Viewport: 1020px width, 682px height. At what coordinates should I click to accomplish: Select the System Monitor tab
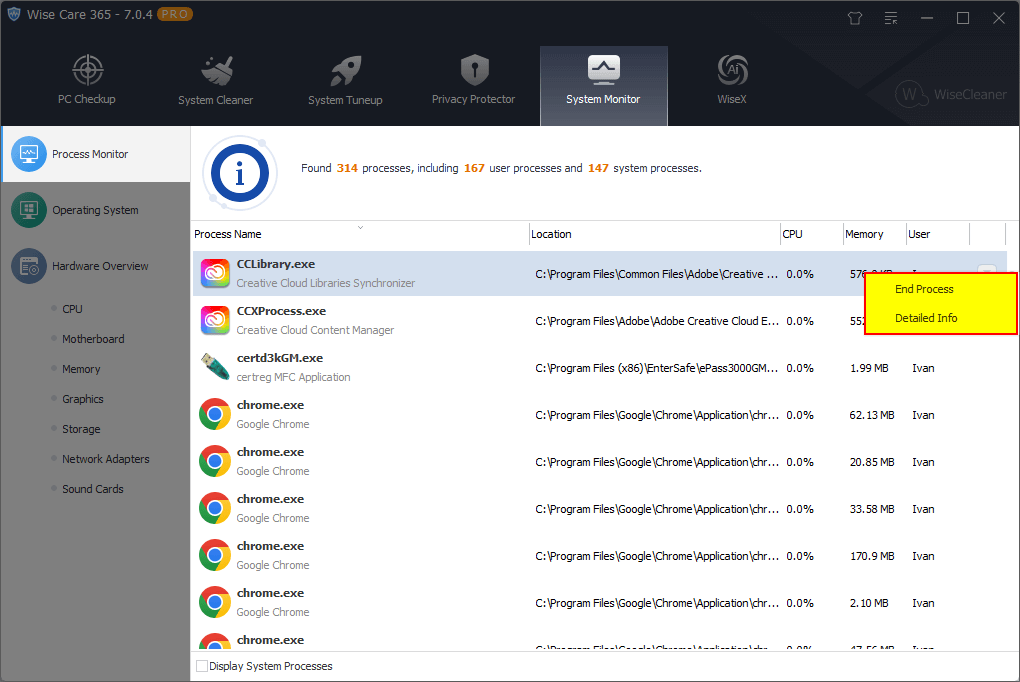pos(603,85)
